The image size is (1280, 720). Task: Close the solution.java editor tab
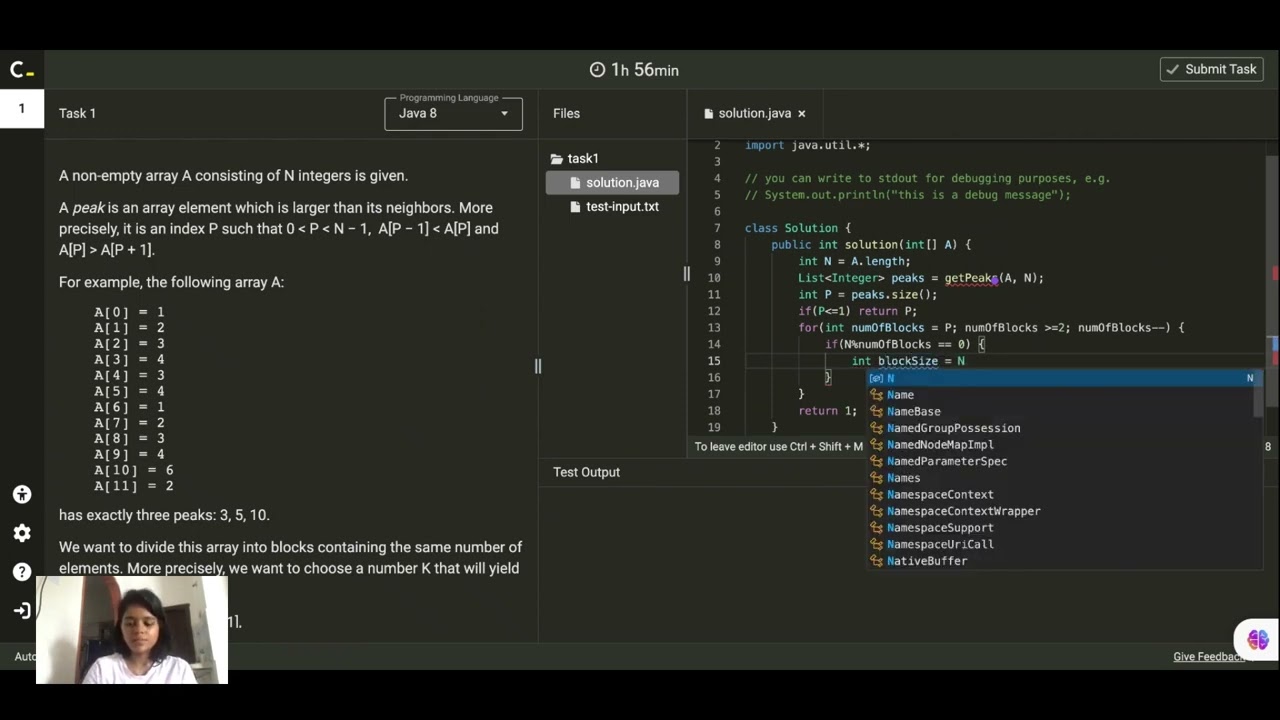[x=801, y=114]
